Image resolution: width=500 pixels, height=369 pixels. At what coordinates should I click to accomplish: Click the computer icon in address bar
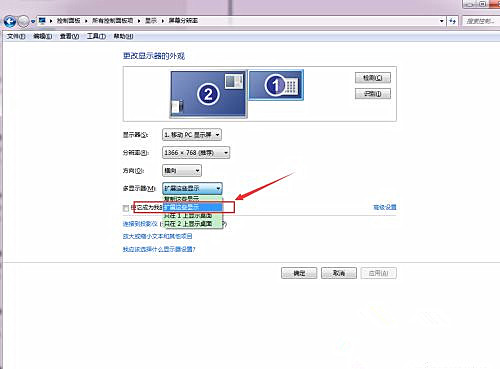(x=42, y=21)
